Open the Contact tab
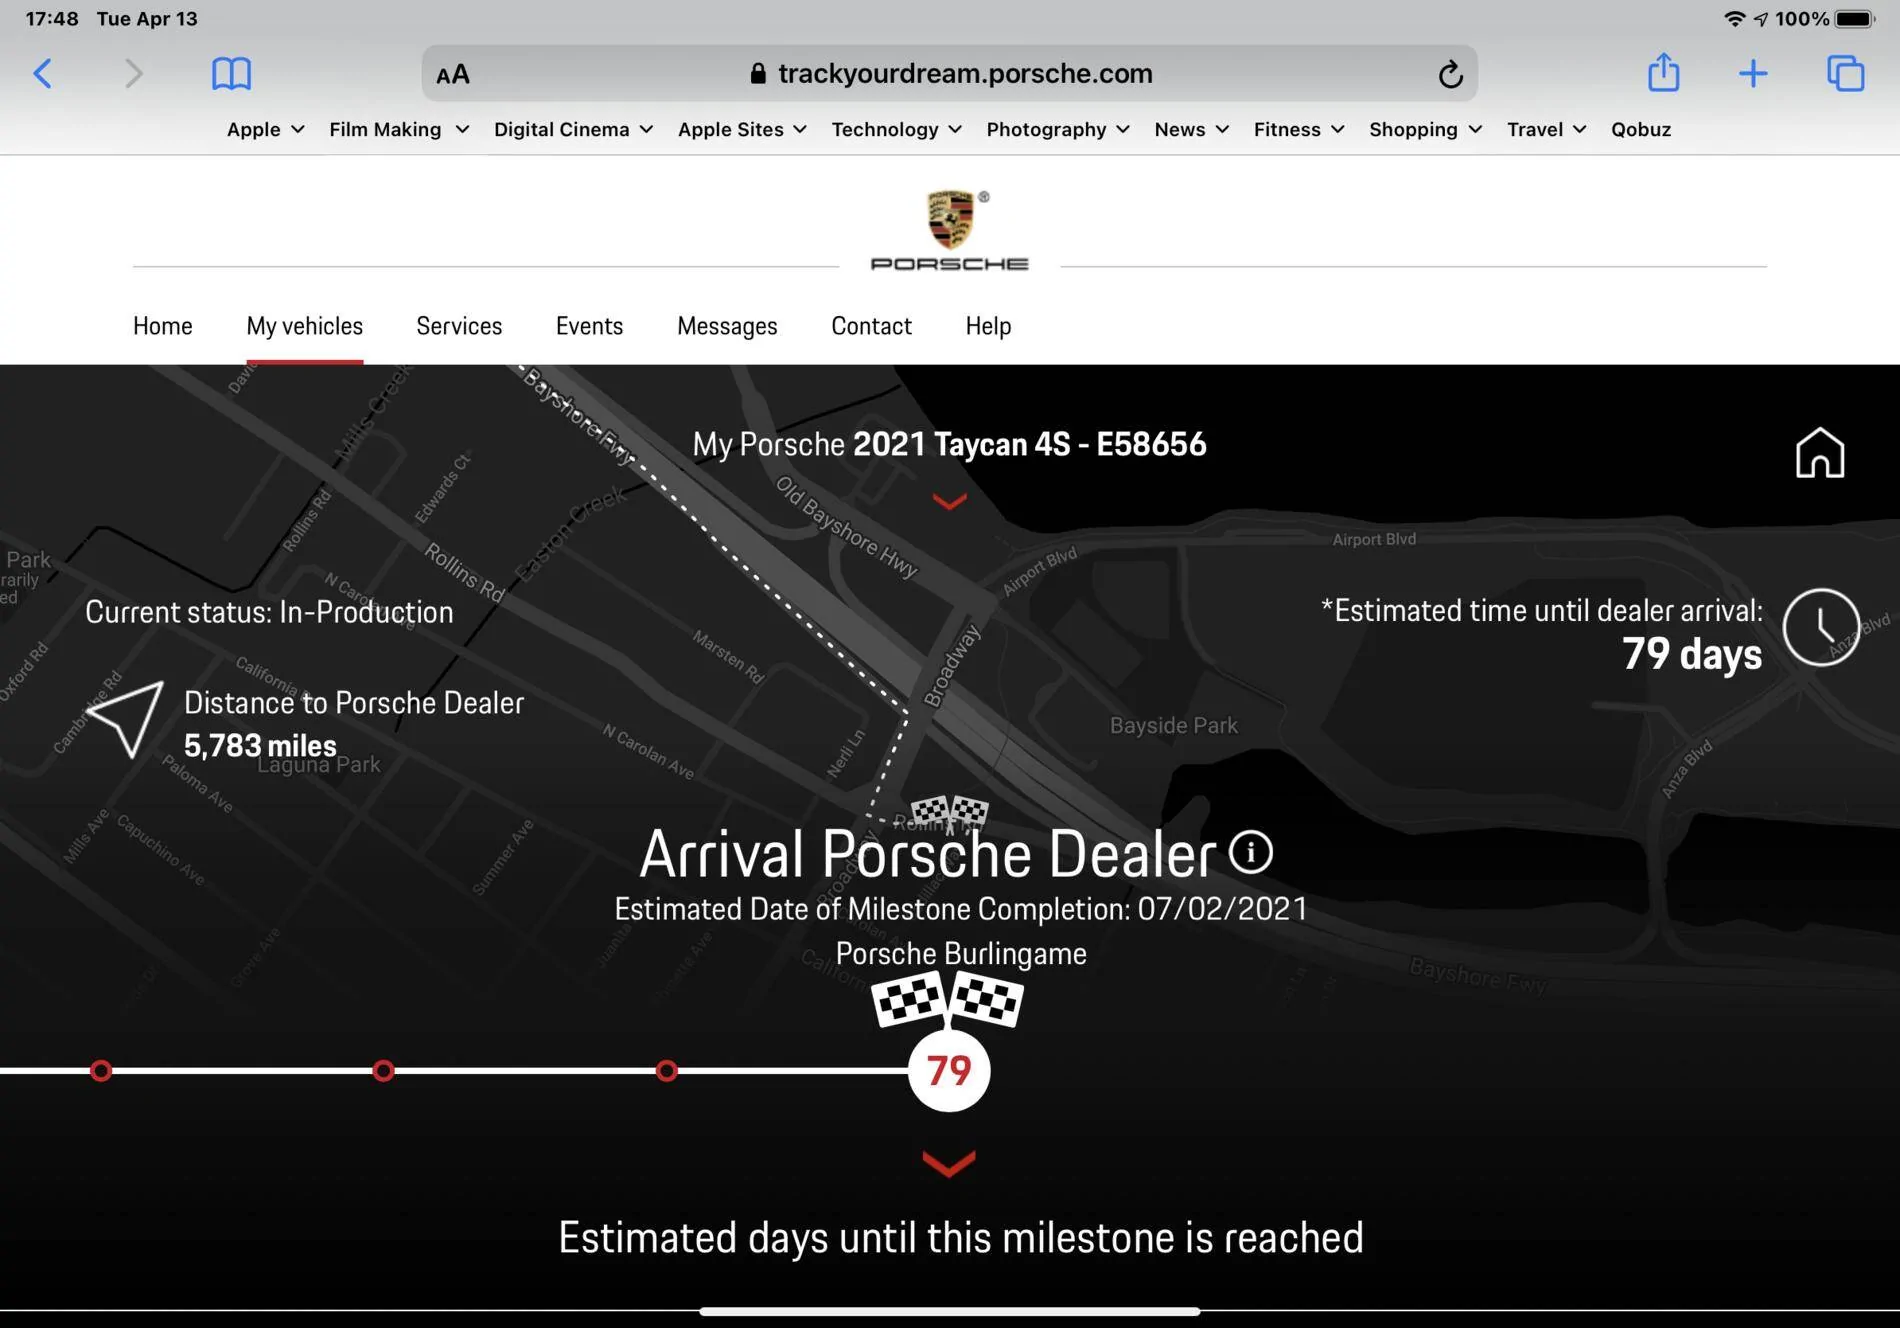 tap(871, 326)
